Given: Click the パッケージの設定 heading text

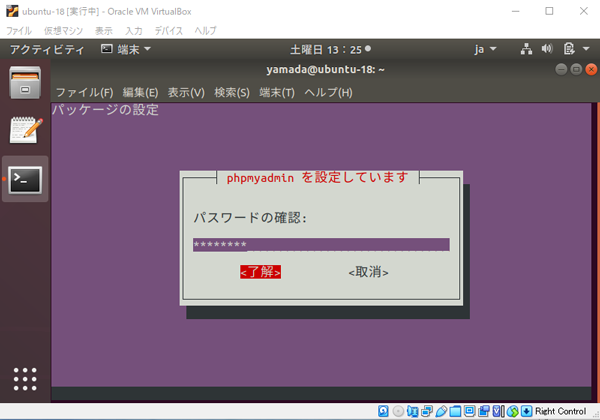Looking at the screenshot, I should coord(105,110).
